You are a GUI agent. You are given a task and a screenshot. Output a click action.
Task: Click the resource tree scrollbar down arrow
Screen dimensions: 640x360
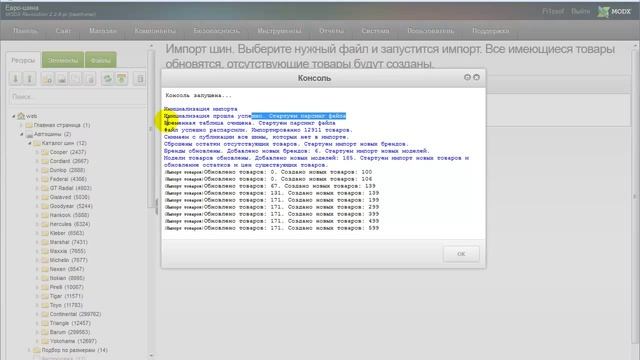151,356
